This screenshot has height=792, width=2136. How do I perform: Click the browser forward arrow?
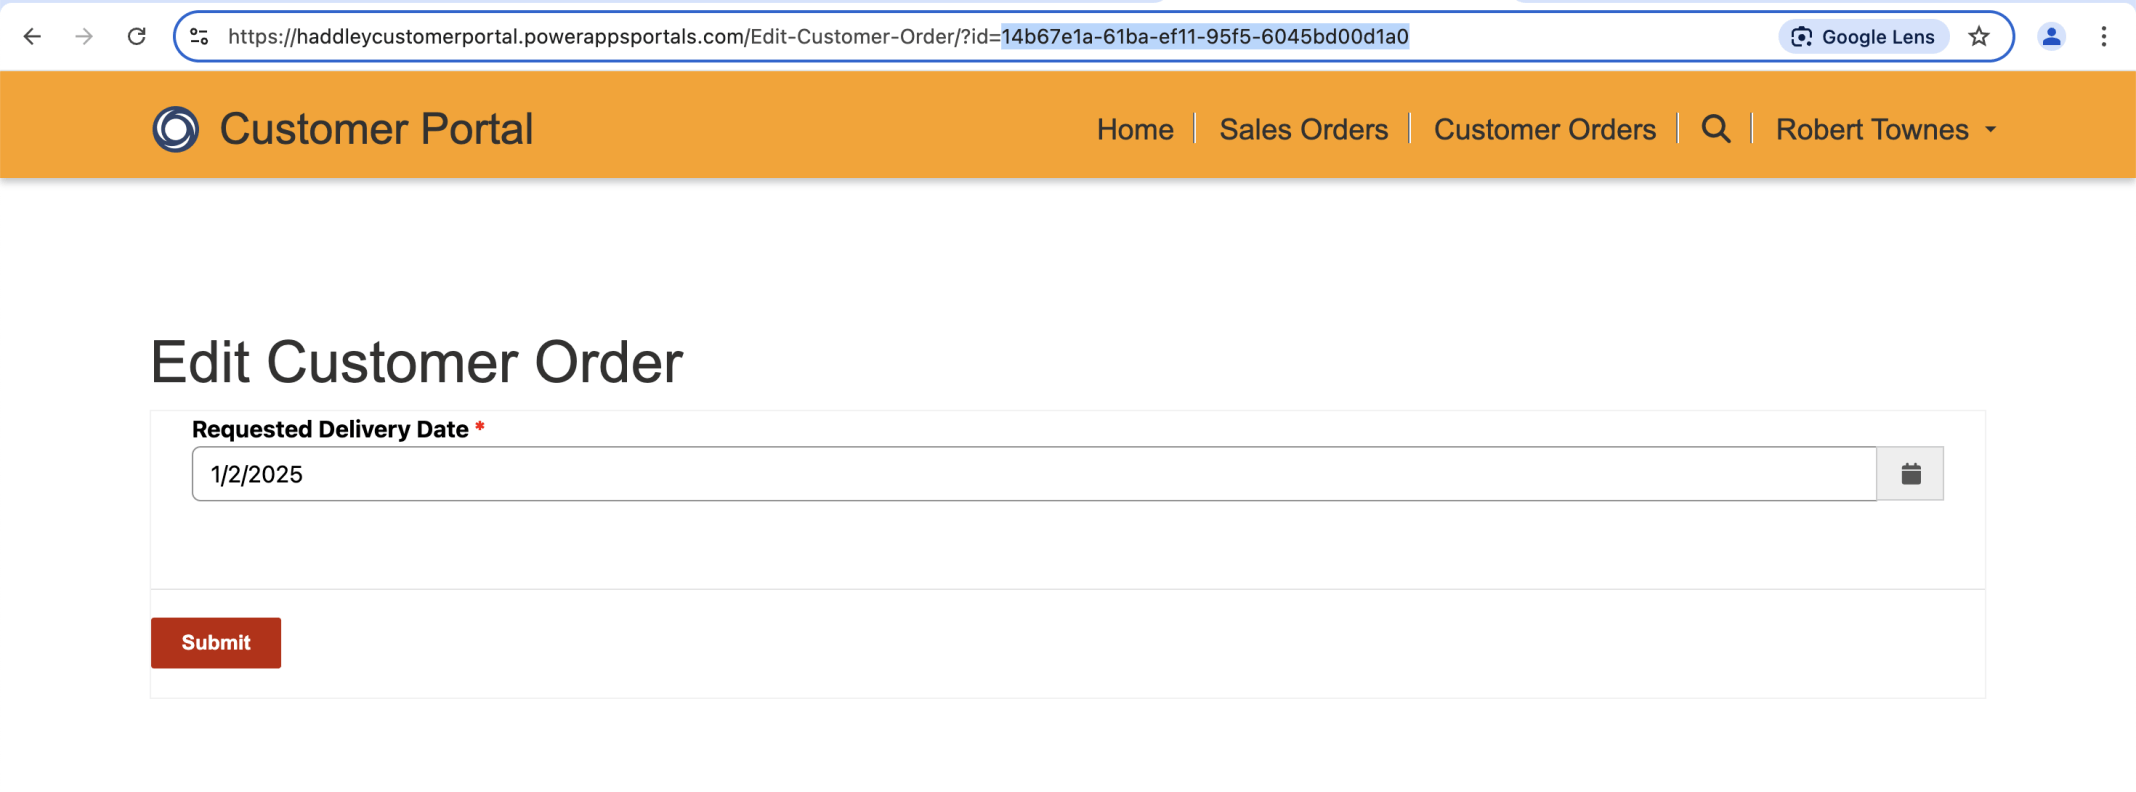click(84, 37)
